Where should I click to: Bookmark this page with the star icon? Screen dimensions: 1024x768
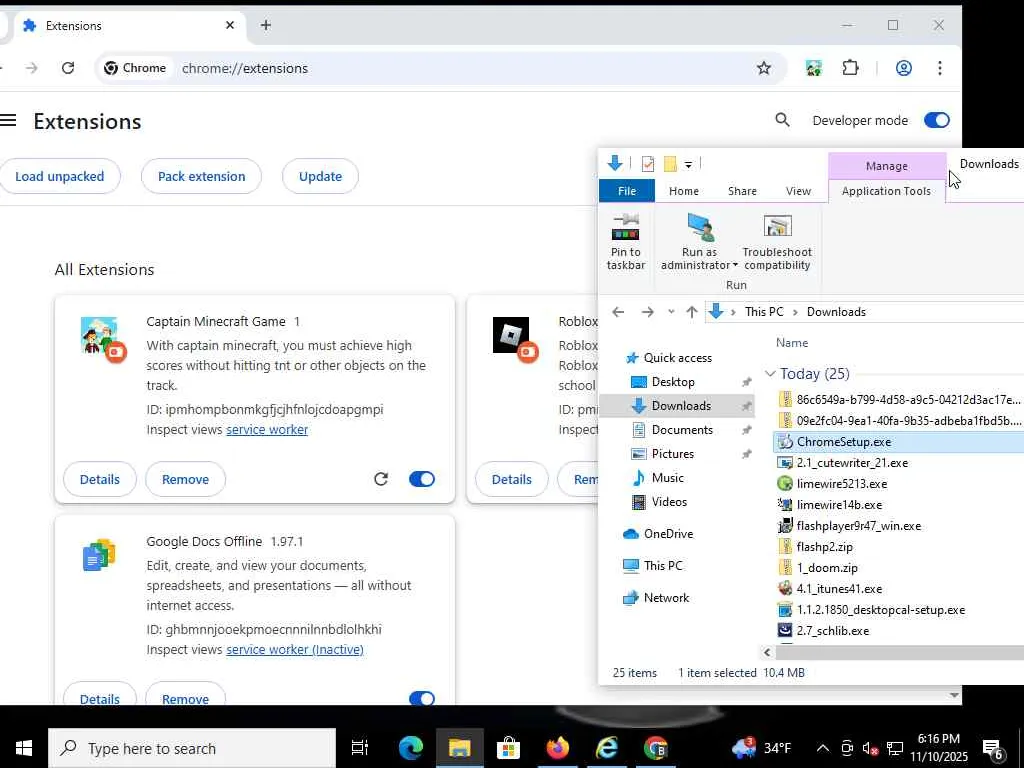763,68
